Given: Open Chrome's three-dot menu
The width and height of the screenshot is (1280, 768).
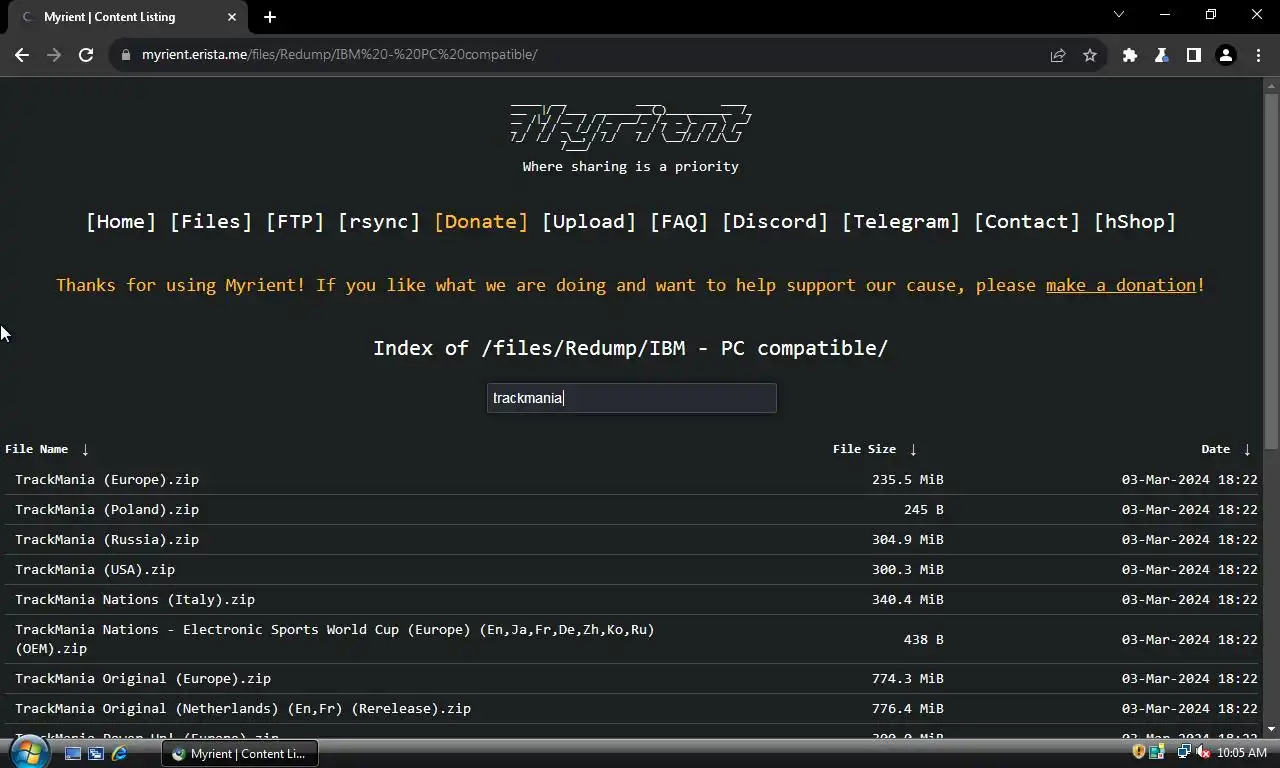Looking at the screenshot, I should click(1258, 55).
